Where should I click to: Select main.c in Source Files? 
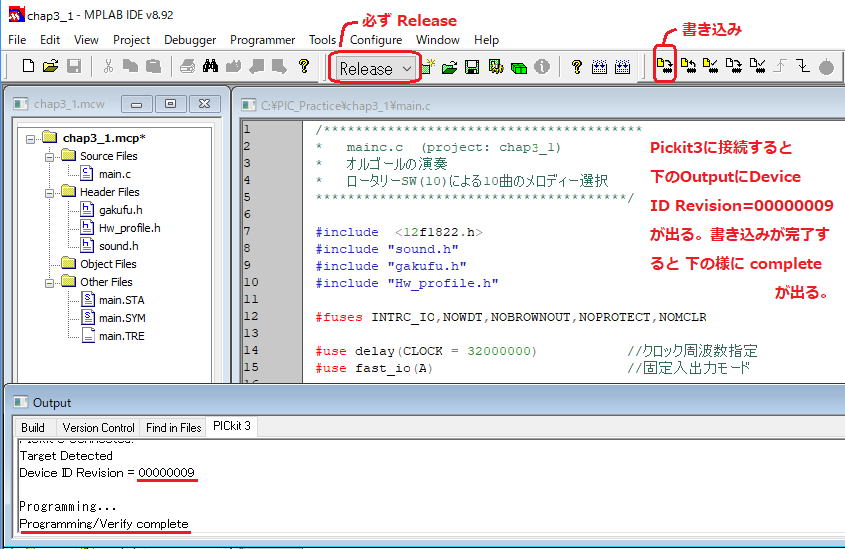116,174
